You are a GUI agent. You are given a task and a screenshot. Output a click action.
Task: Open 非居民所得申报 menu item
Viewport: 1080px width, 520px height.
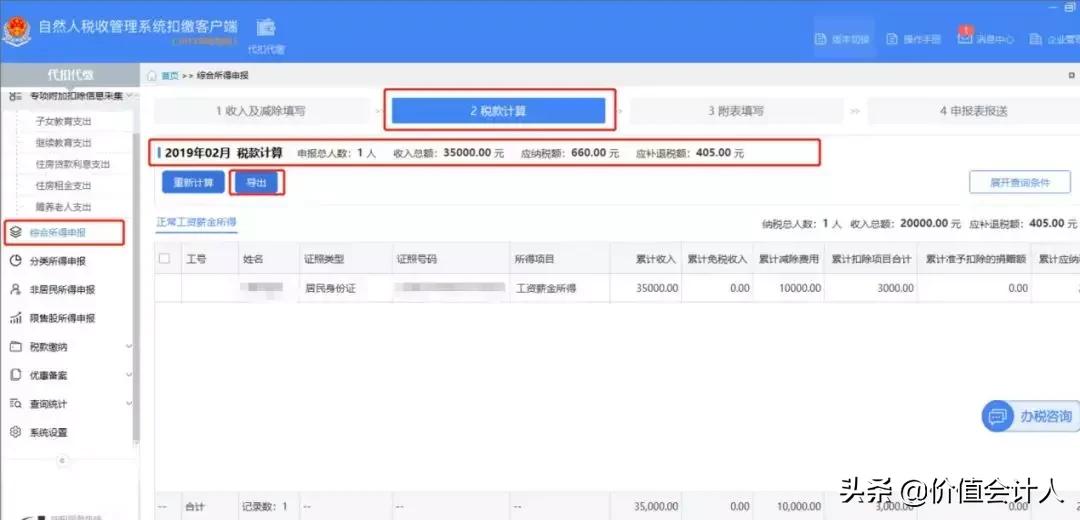(x=62, y=290)
